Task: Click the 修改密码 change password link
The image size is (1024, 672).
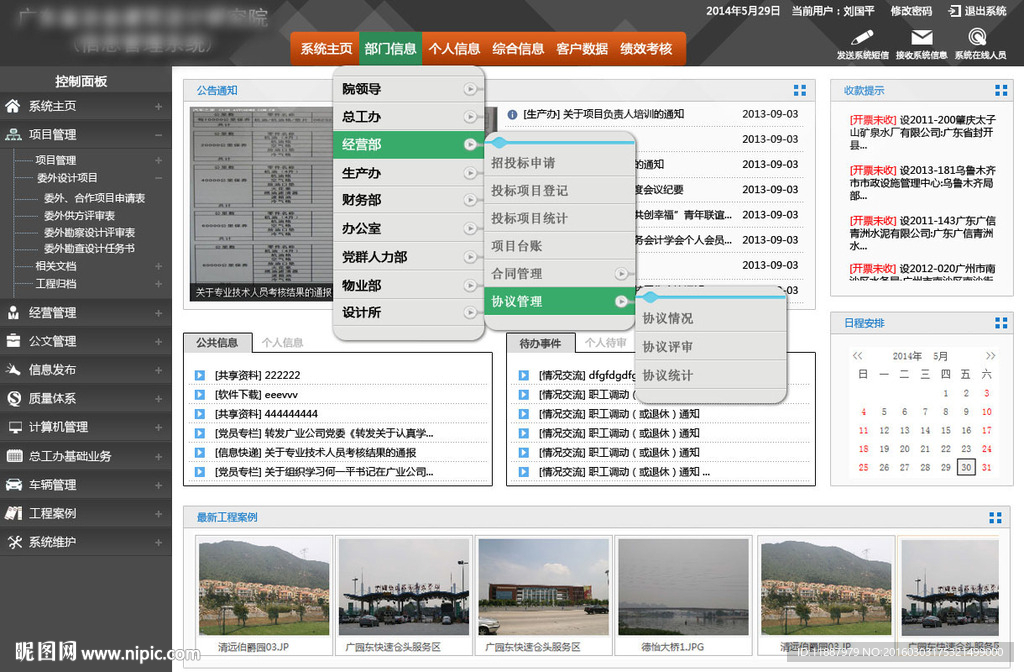Action: [911, 11]
